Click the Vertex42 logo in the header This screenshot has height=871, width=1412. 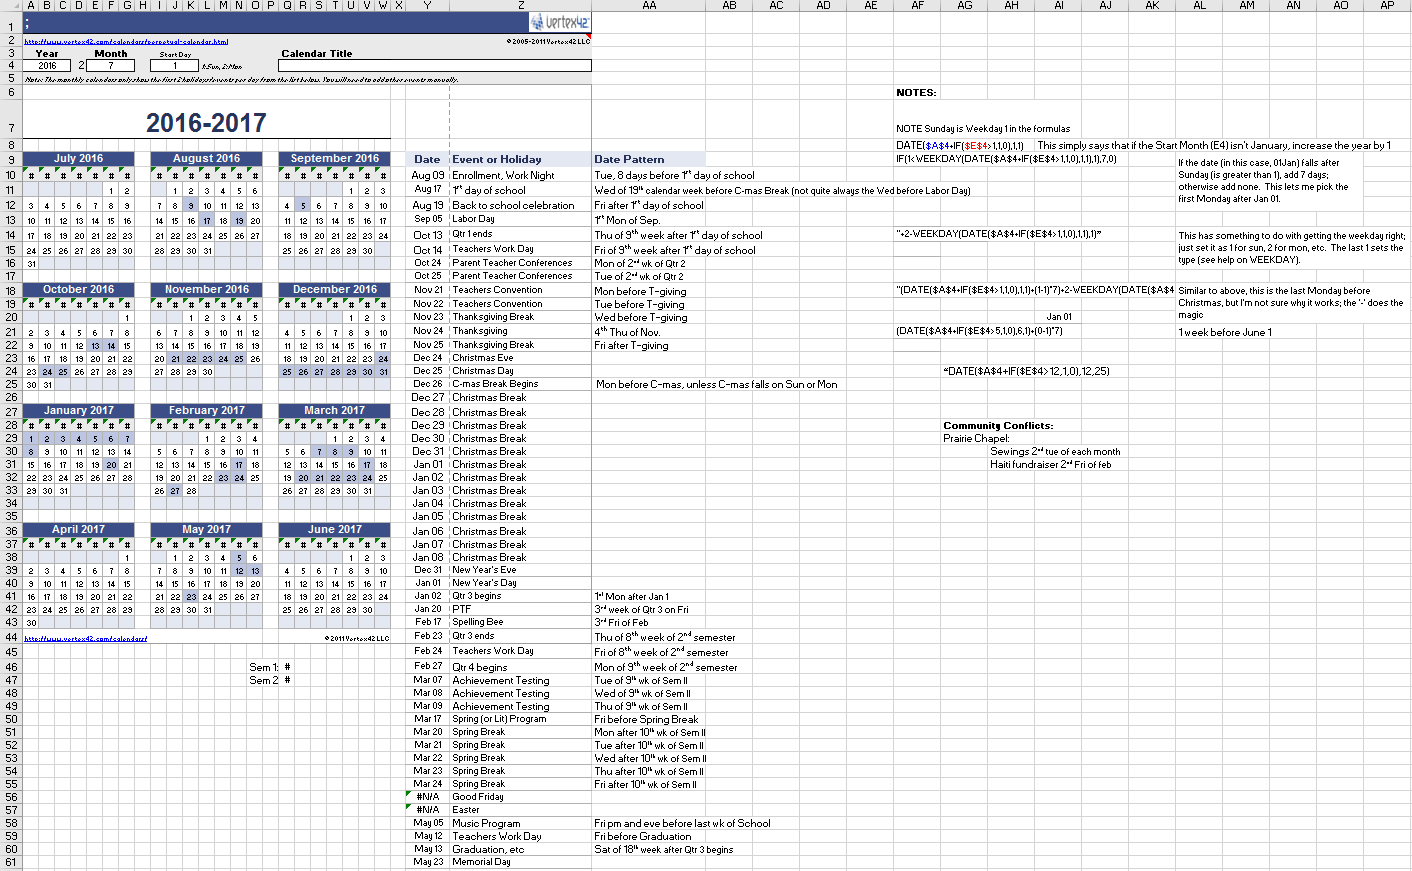[x=559, y=22]
